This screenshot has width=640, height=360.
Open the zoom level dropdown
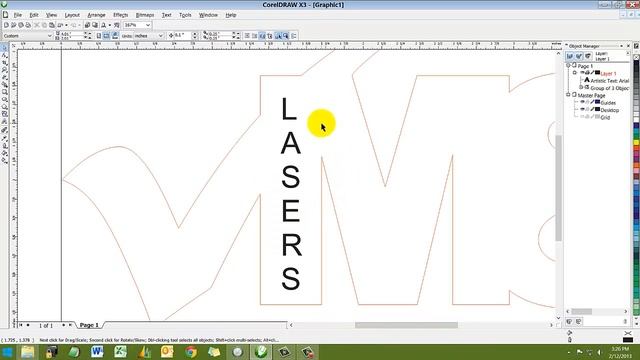tap(148, 25)
